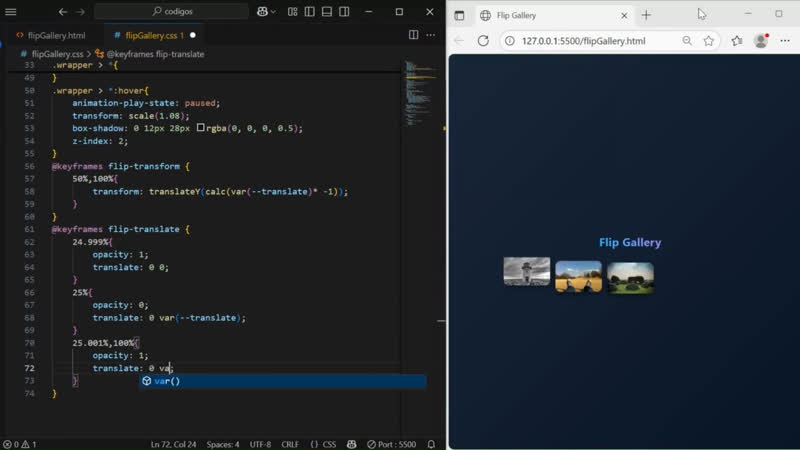Image resolution: width=800 pixels, height=450 pixels.
Task: Open the notifications bell in status bar
Action: tap(431, 444)
